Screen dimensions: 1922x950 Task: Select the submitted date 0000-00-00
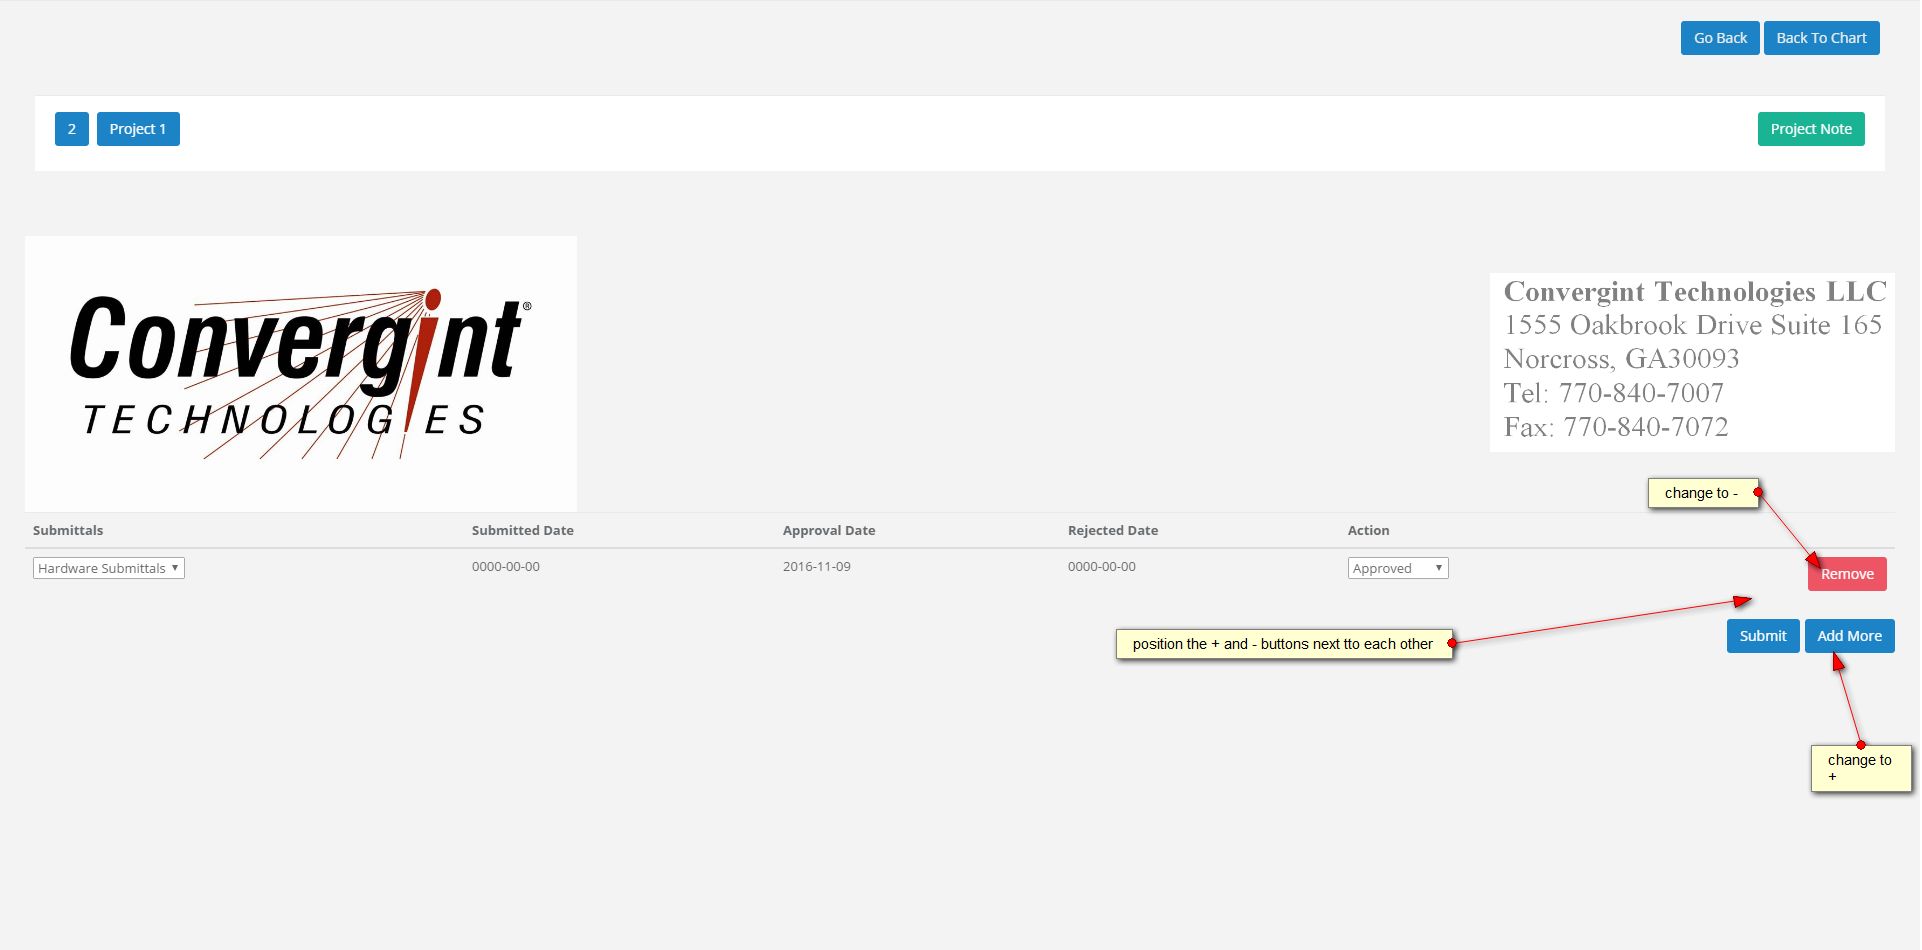506,566
